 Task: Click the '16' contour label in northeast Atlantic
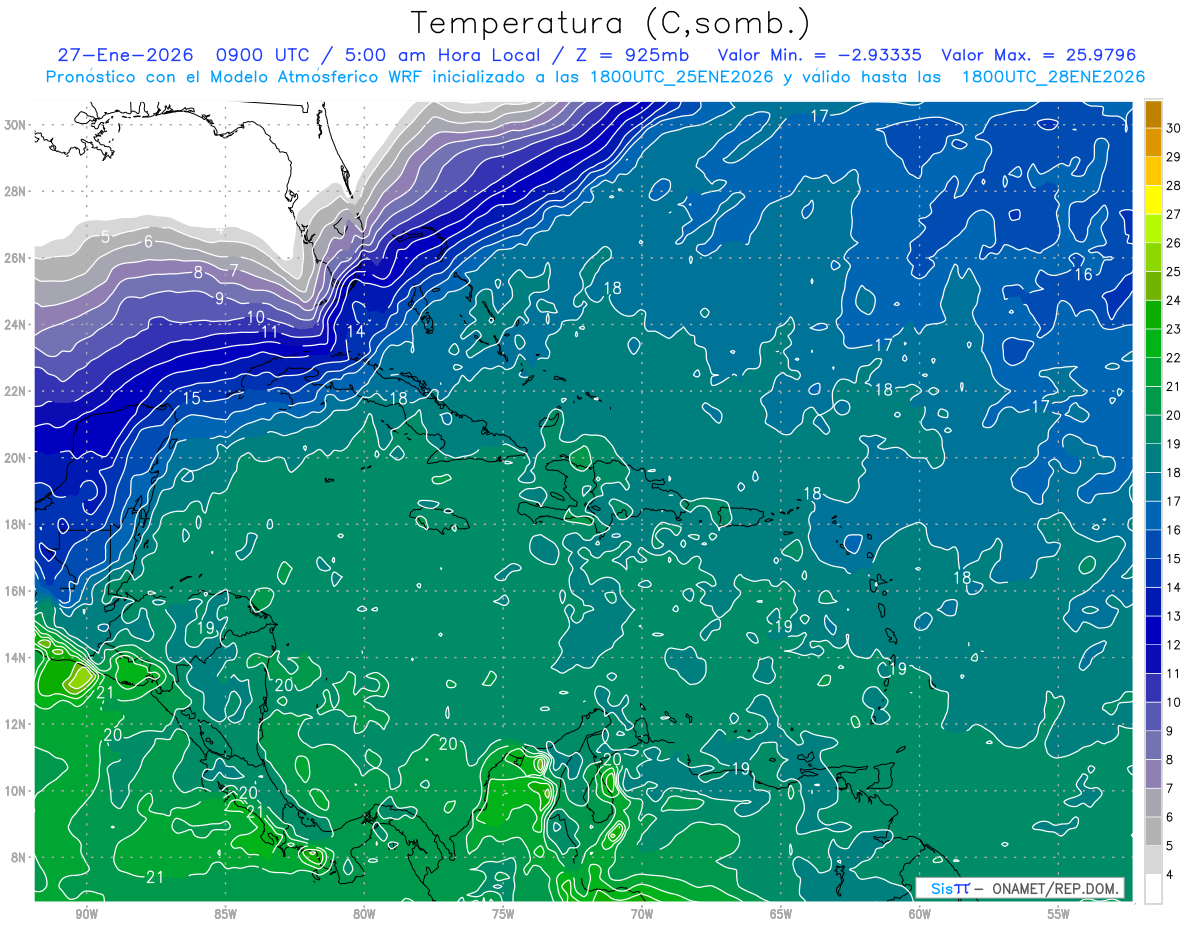(x=1083, y=274)
